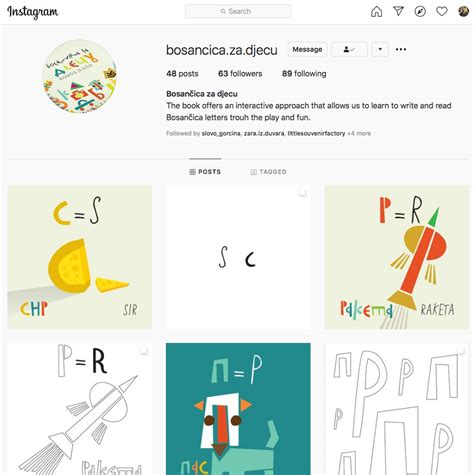This screenshot has height=475, width=474.
Task: Open the 89 following list
Action: point(304,74)
